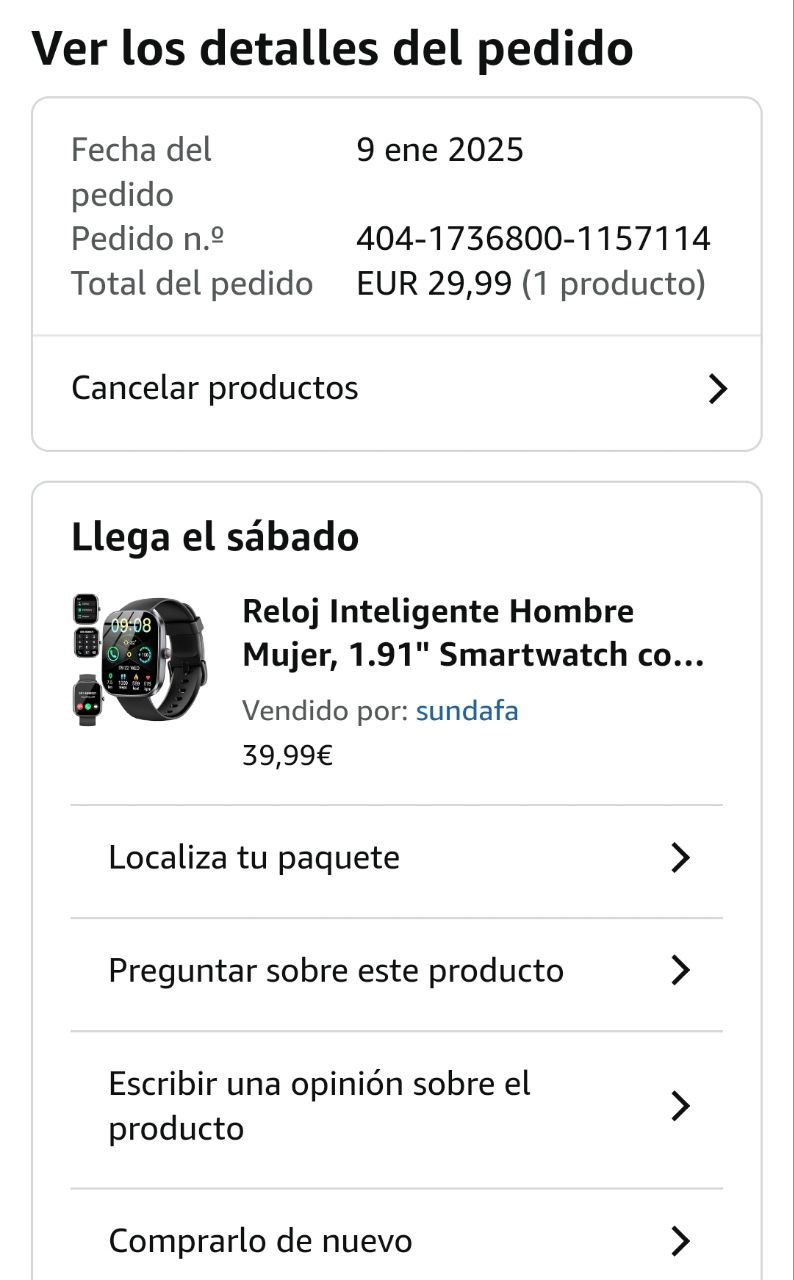Select Comprarlo de nuevo
This screenshot has width=794, height=1280.
point(397,1235)
